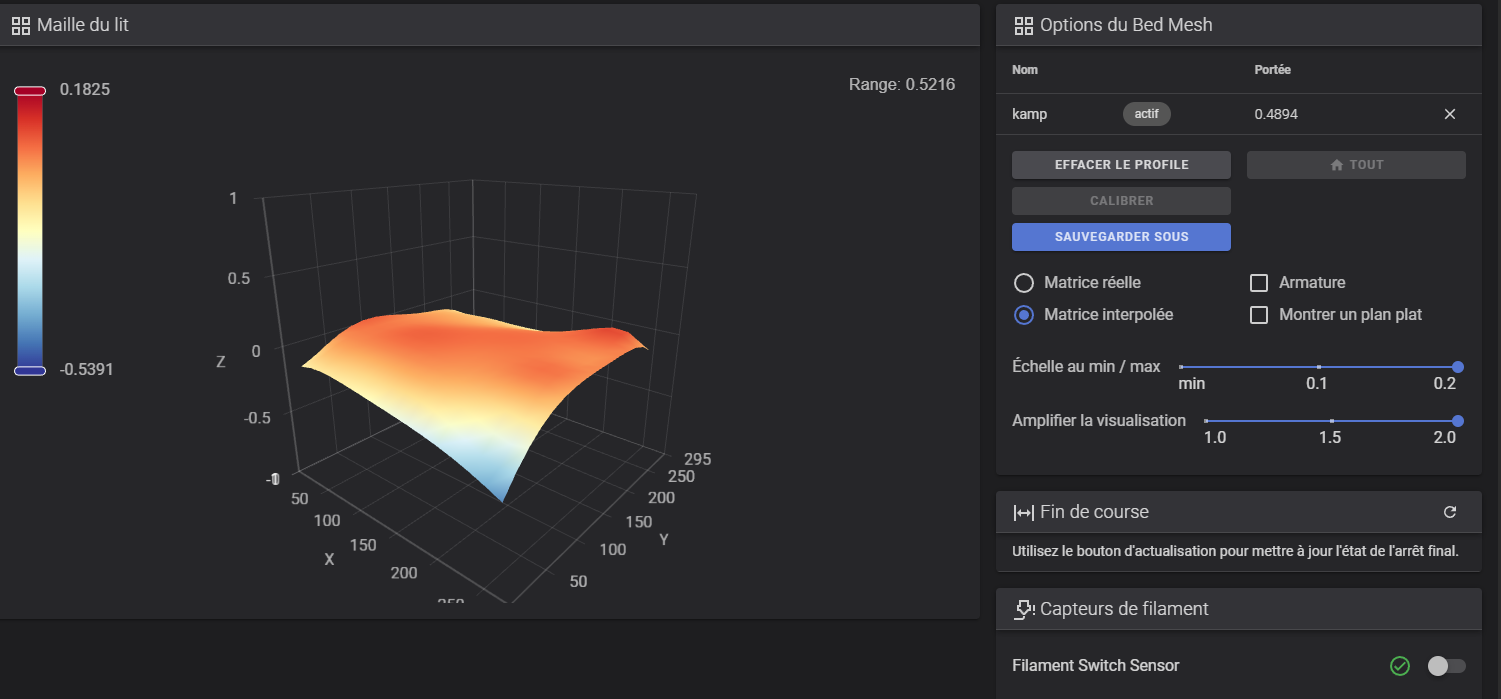This screenshot has height=699, width=1501.
Task: Click the Échelle slider handle at 0.2
Action: click(1458, 368)
